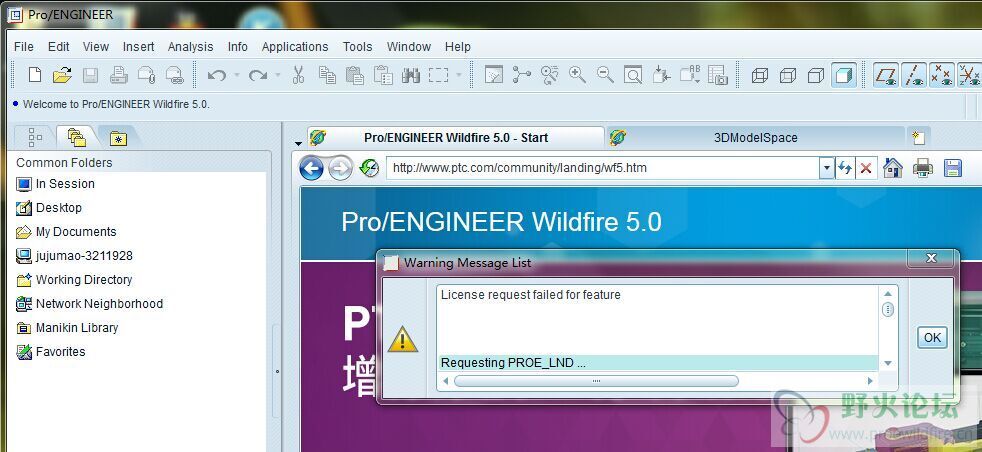Open the browser address history dropdown
Viewport: 982px width, 452px height.
coord(827,168)
